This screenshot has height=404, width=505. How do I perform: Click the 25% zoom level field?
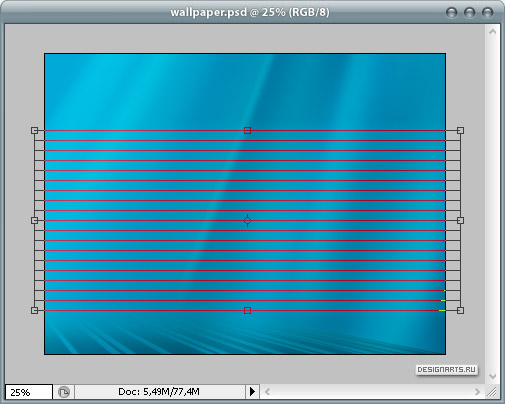click(29, 392)
